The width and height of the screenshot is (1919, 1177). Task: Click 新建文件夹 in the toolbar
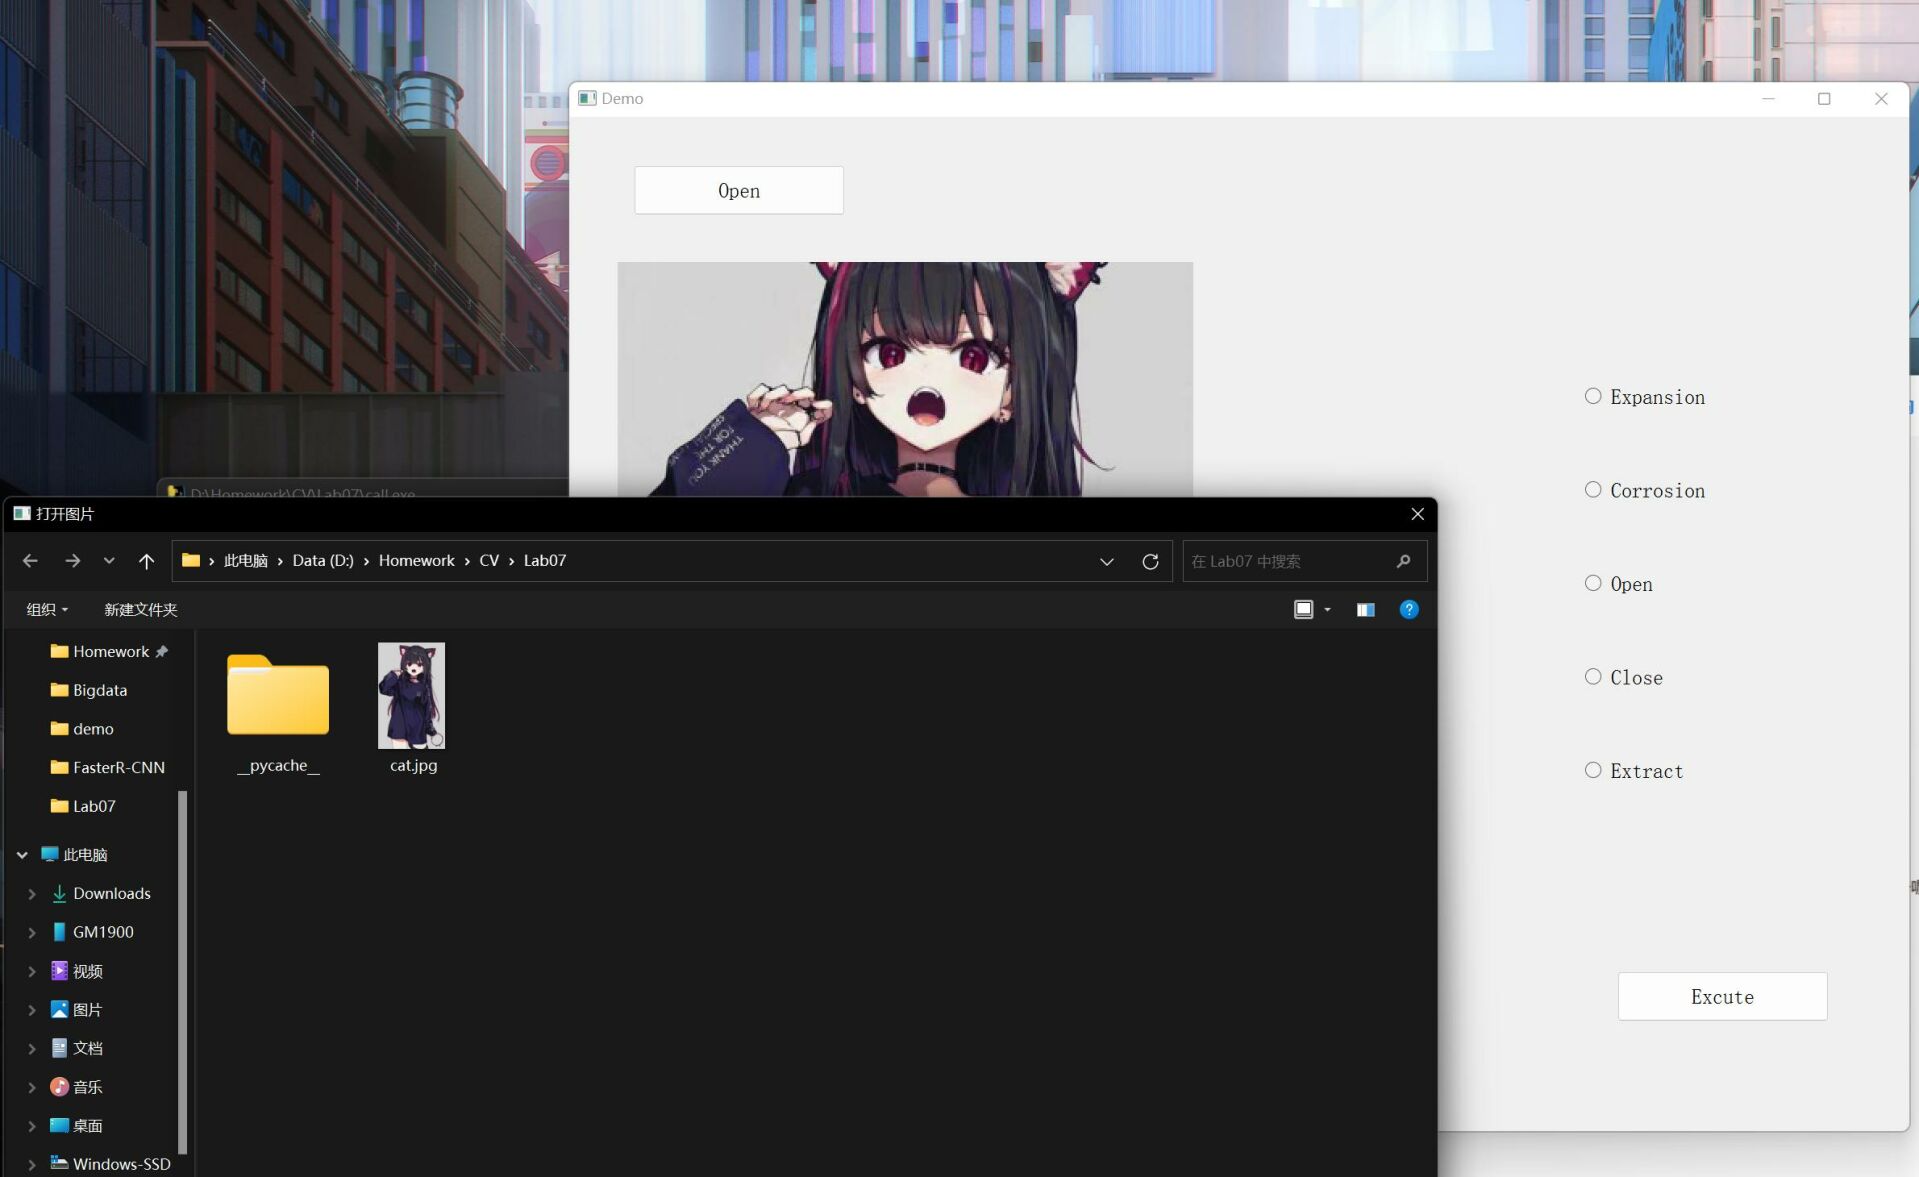pyautogui.click(x=140, y=609)
